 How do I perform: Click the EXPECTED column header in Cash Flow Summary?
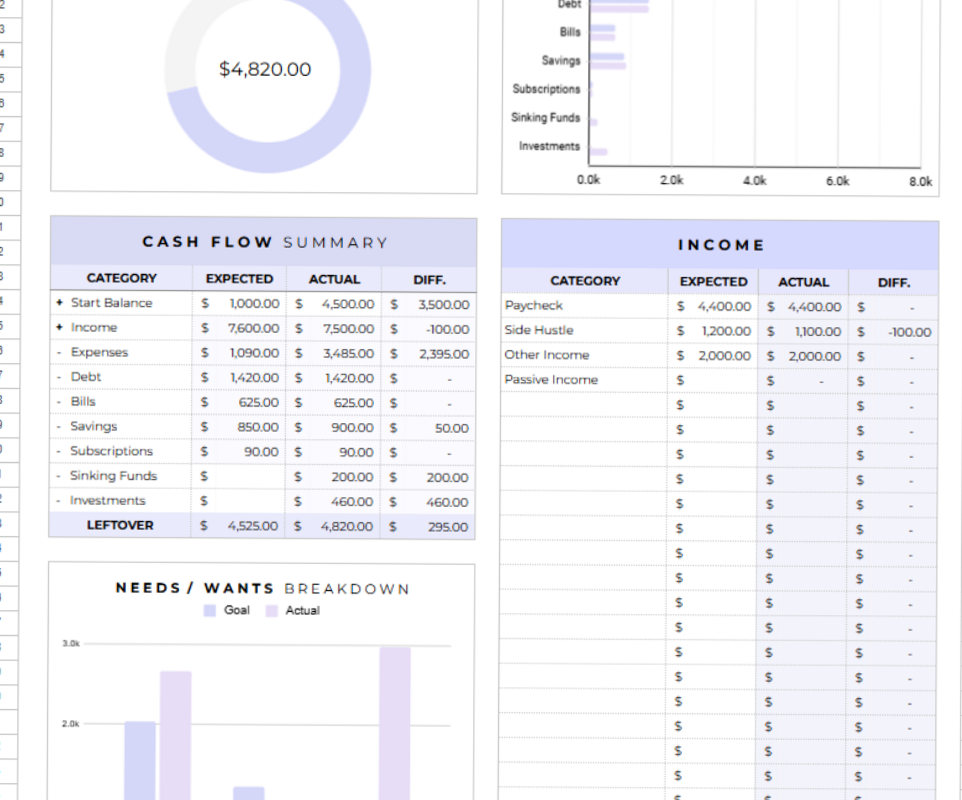[x=239, y=278]
